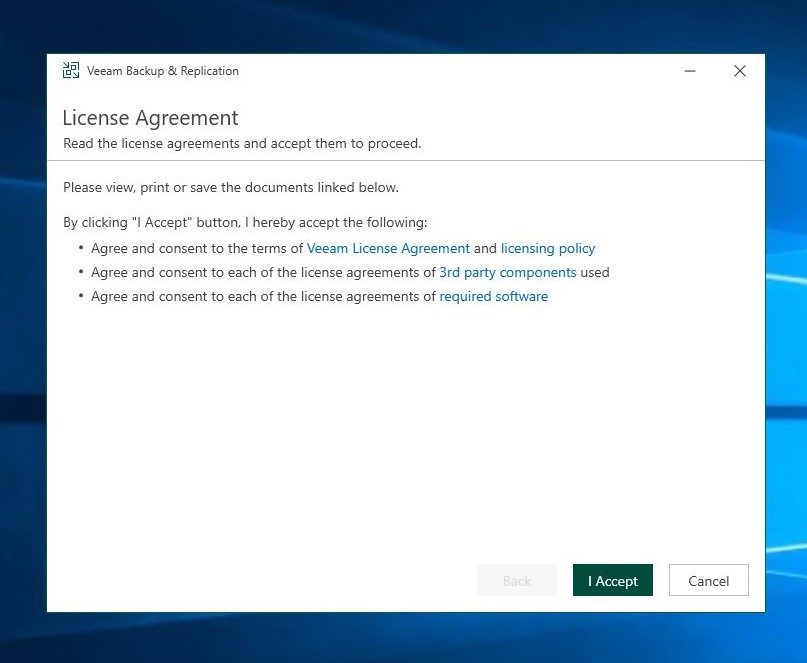The image size is (807, 663).
Task: Click 'Please view, print or save' text
Action: tap(231, 187)
